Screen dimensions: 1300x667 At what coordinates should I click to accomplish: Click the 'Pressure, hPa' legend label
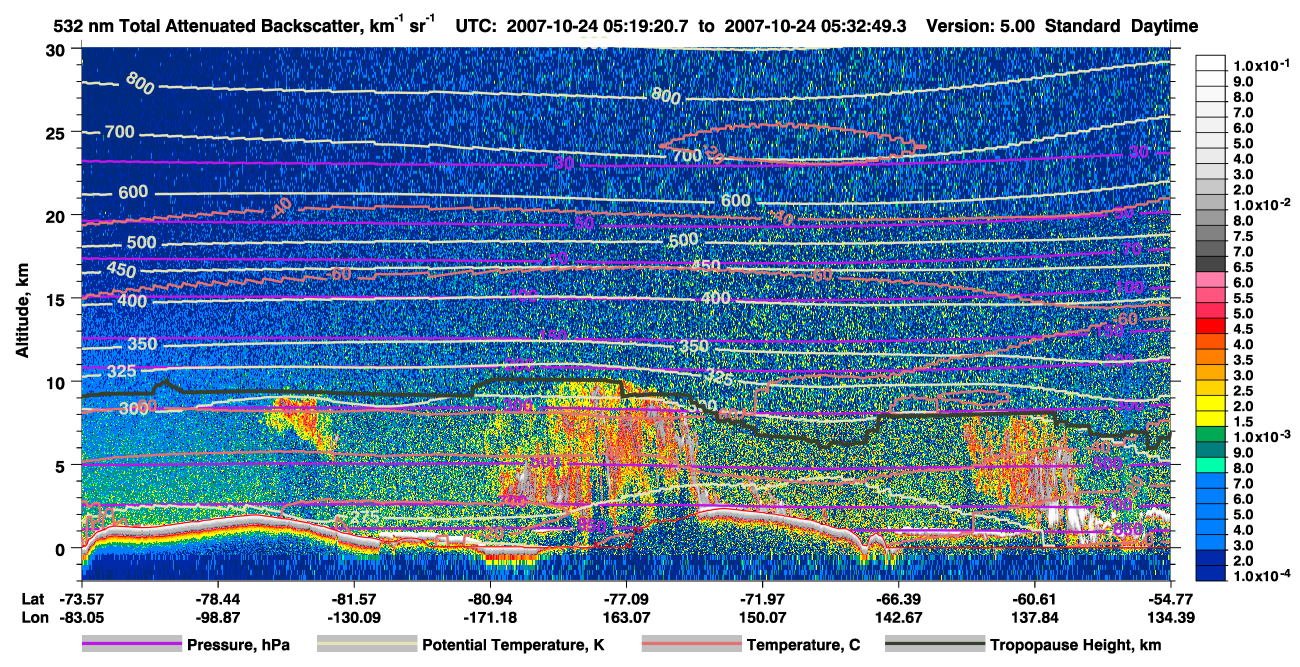(x=238, y=645)
